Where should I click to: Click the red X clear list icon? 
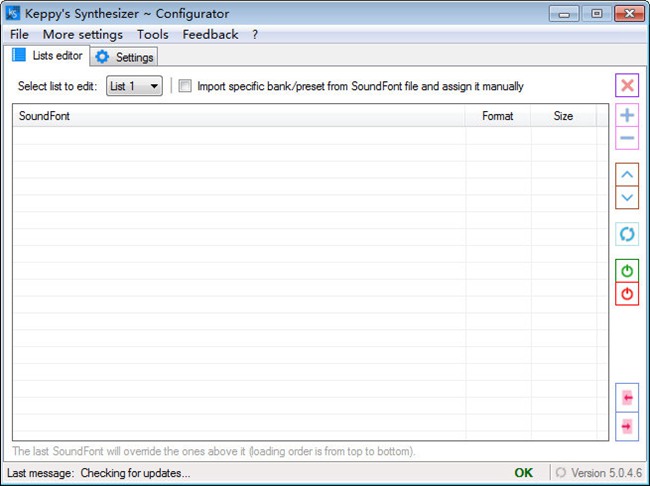point(627,85)
